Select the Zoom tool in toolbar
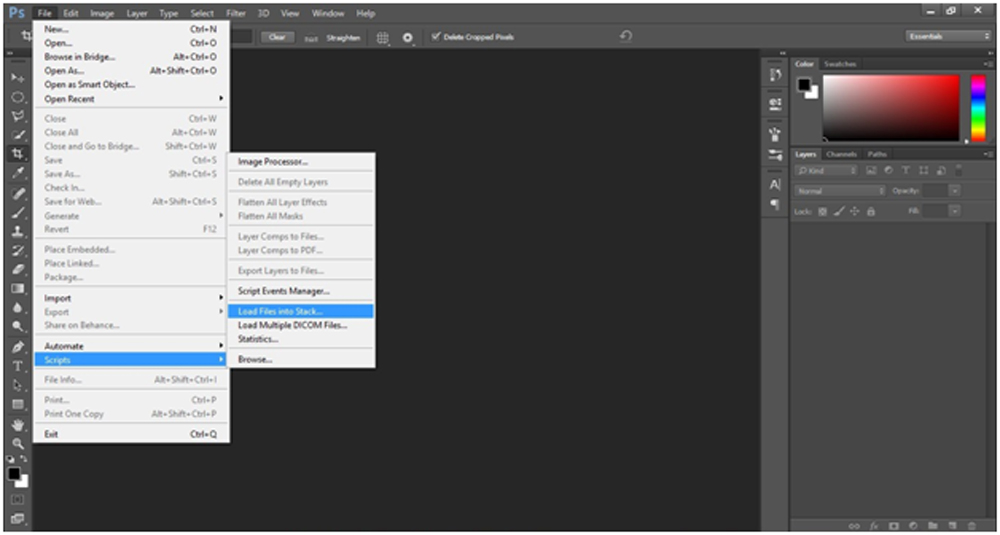This screenshot has height=535, width=1000. (18, 444)
